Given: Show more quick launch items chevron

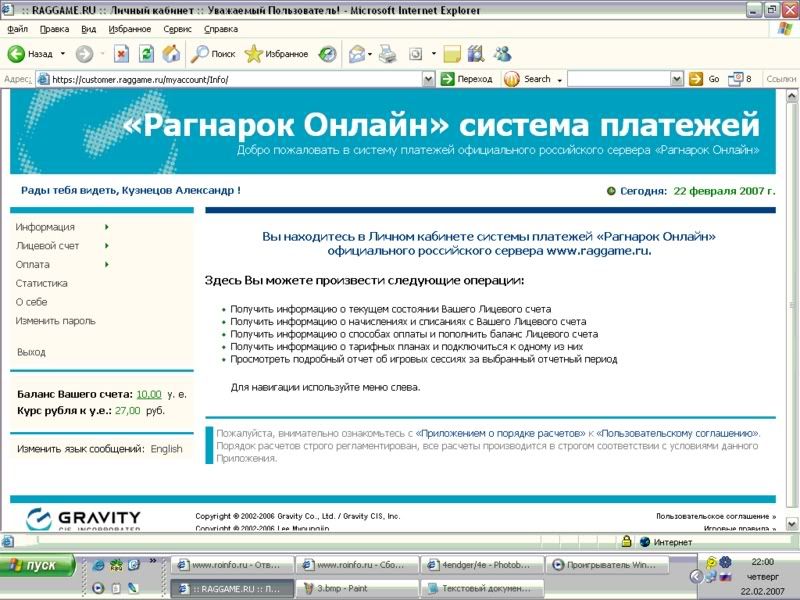Looking at the screenshot, I should 153,561.
